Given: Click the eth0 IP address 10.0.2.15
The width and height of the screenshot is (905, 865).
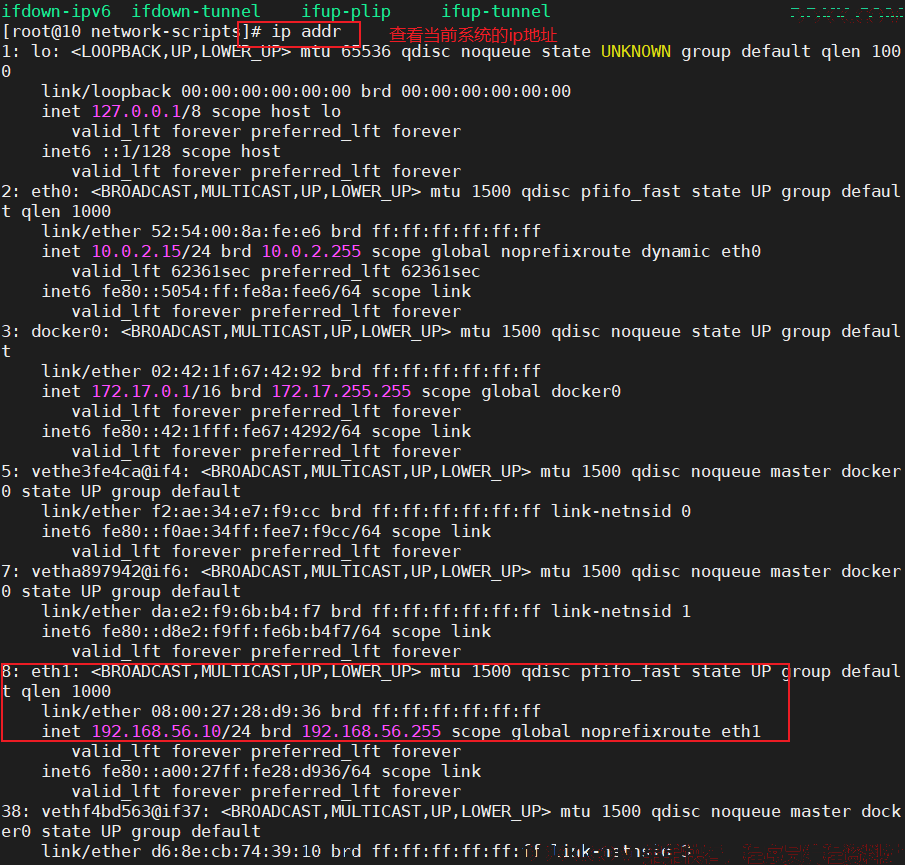Looking at the screenshot, I should pyautogui.click(x=136, y=252).
